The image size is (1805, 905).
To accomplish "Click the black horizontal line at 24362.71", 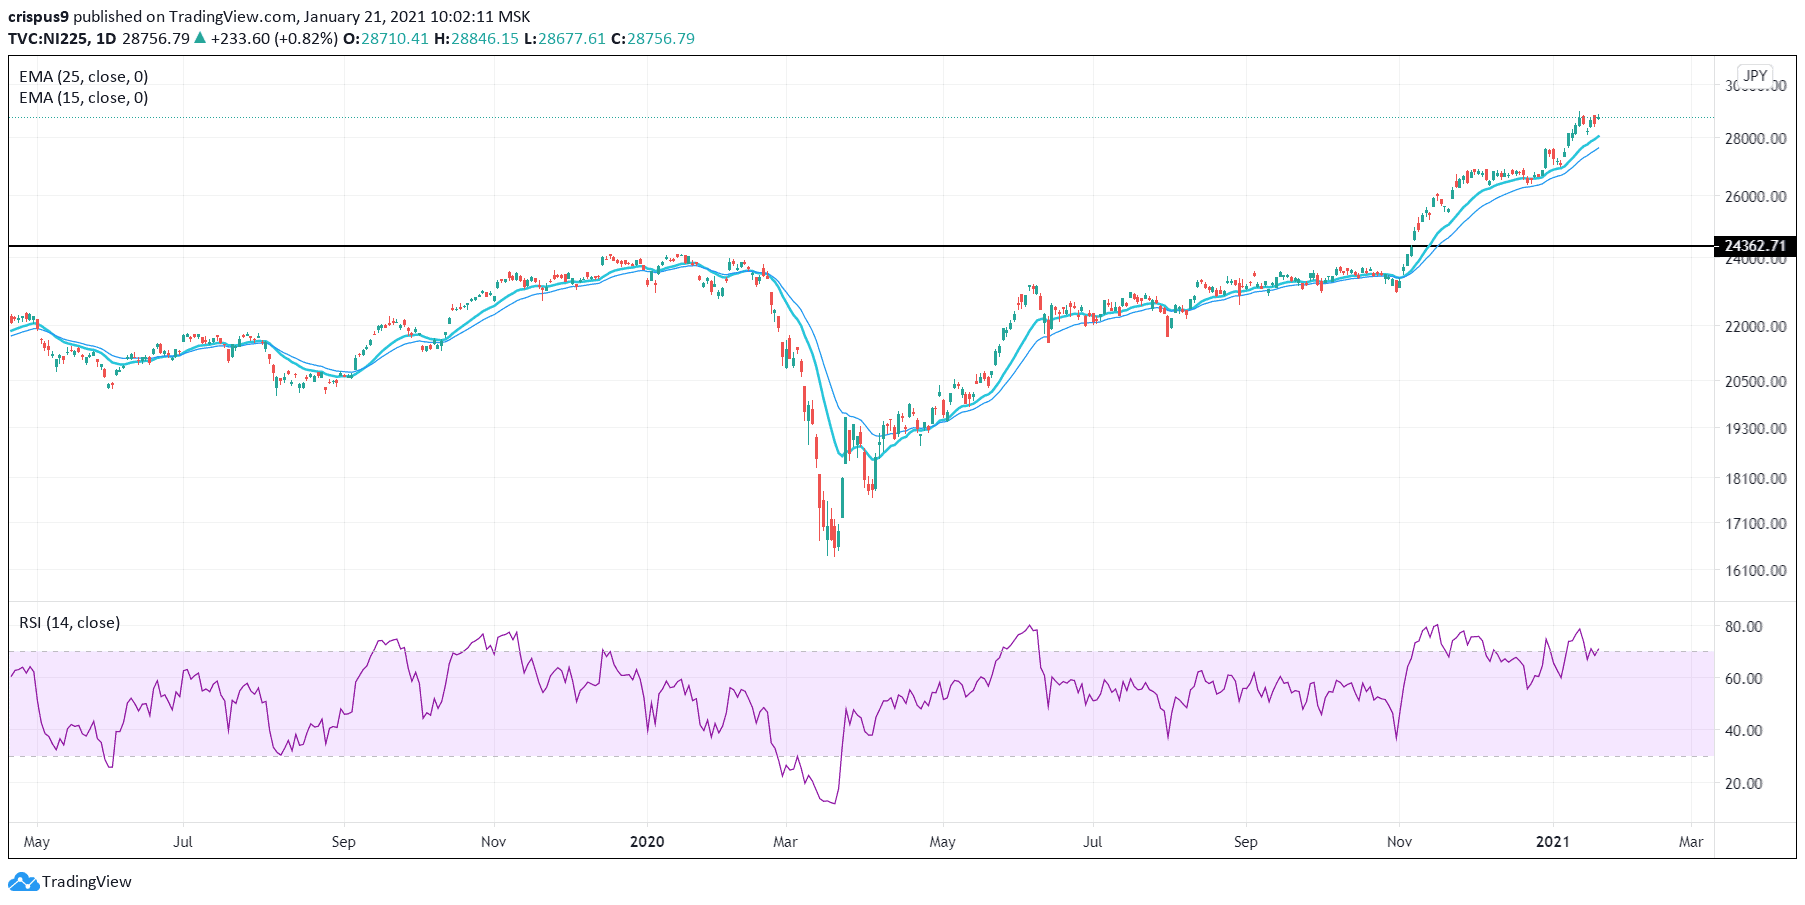I will coord(860,246).
